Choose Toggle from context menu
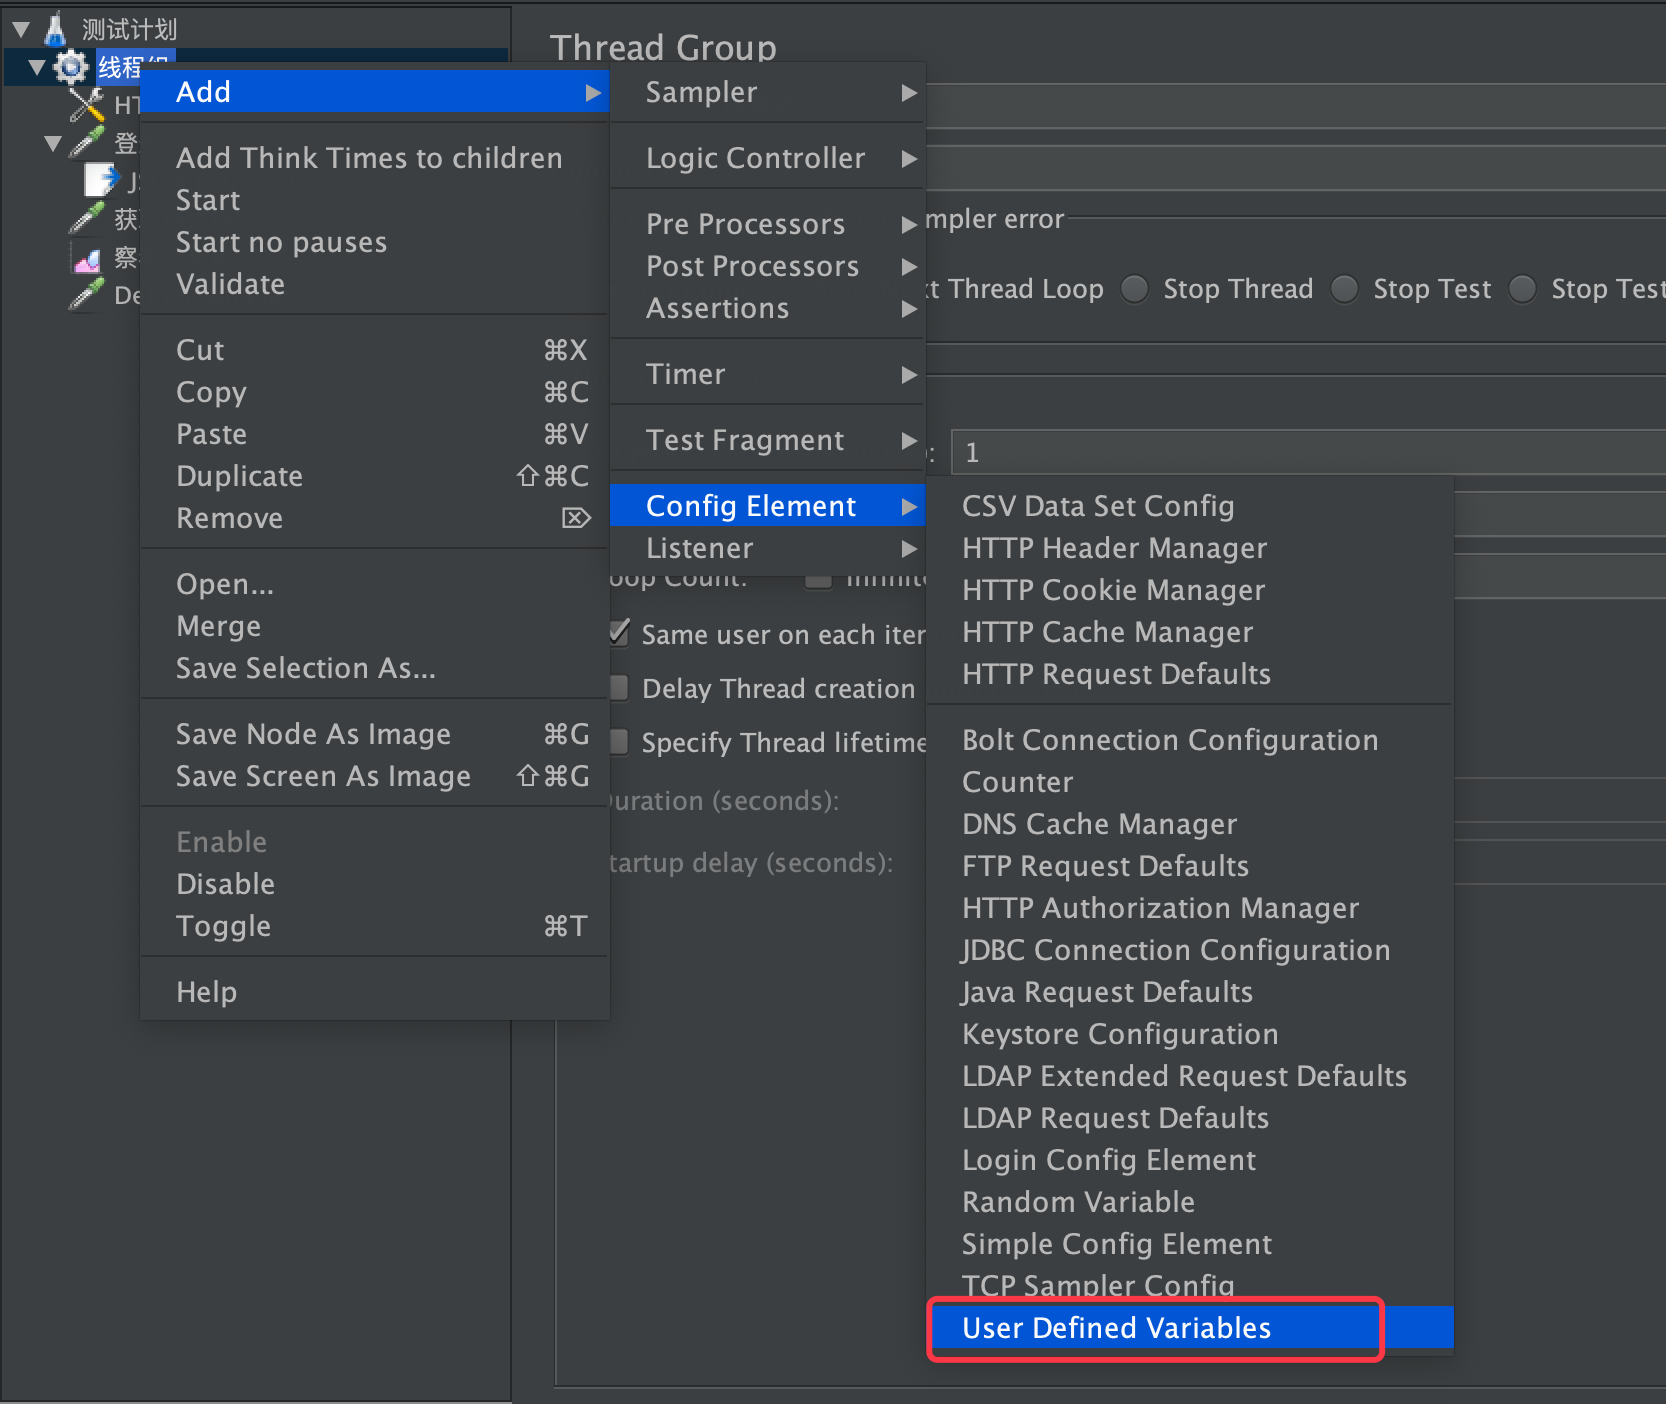Viewport: 1666px width, 1404px height. [375, 926]
